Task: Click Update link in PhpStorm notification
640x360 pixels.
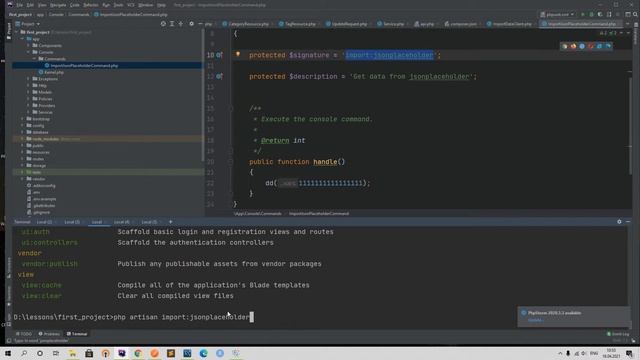Action: (x=535, y=320)
